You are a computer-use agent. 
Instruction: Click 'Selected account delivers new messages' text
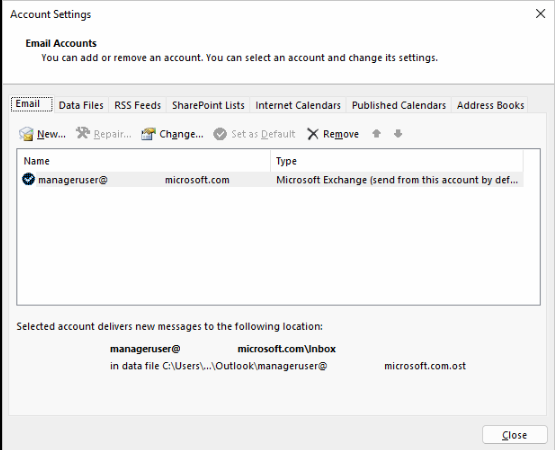(x=170, y=326)
